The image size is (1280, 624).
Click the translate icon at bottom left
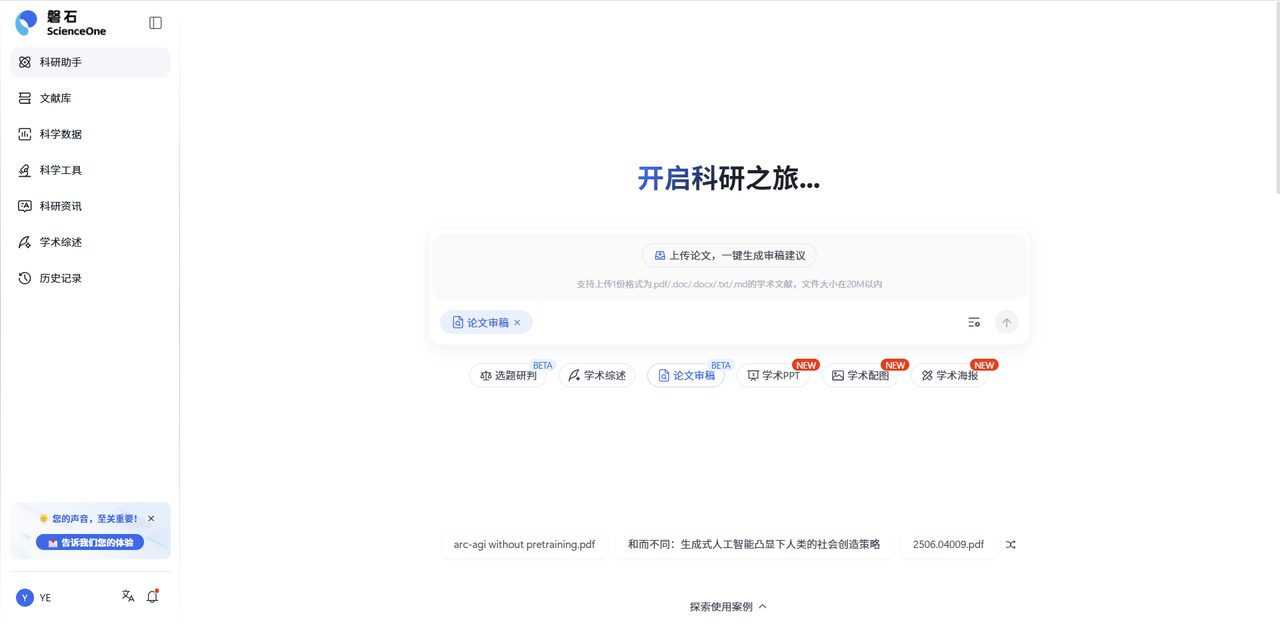127,595
